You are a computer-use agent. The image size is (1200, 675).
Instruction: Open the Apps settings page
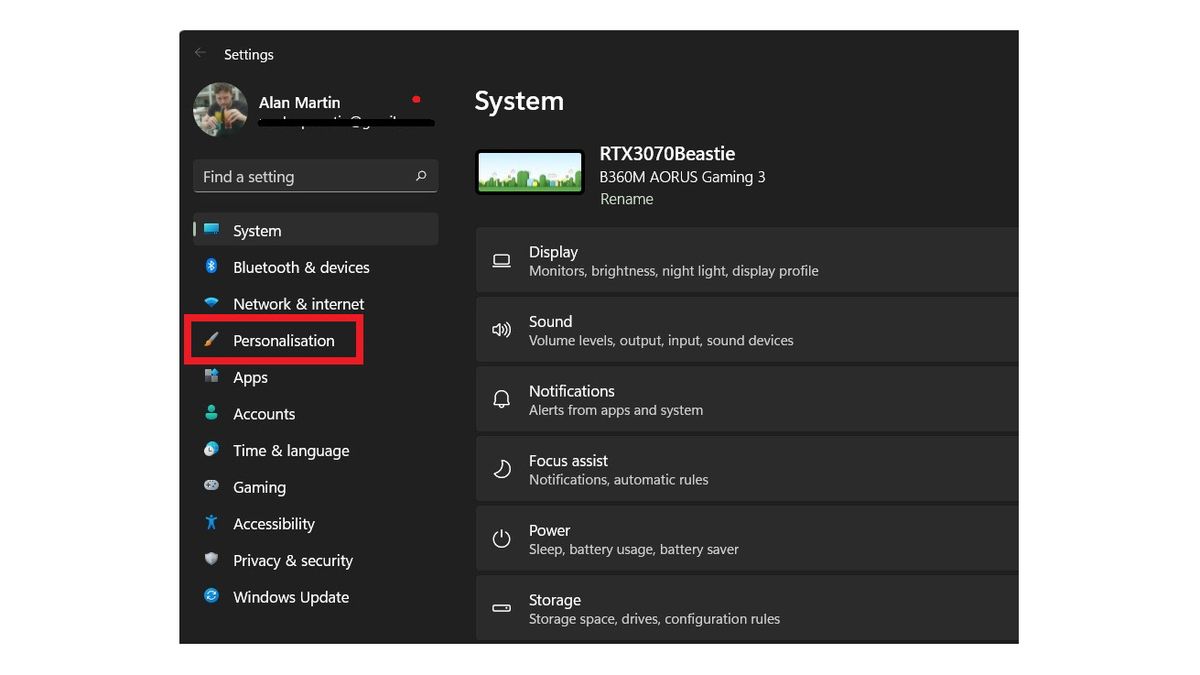coord(249,377)
